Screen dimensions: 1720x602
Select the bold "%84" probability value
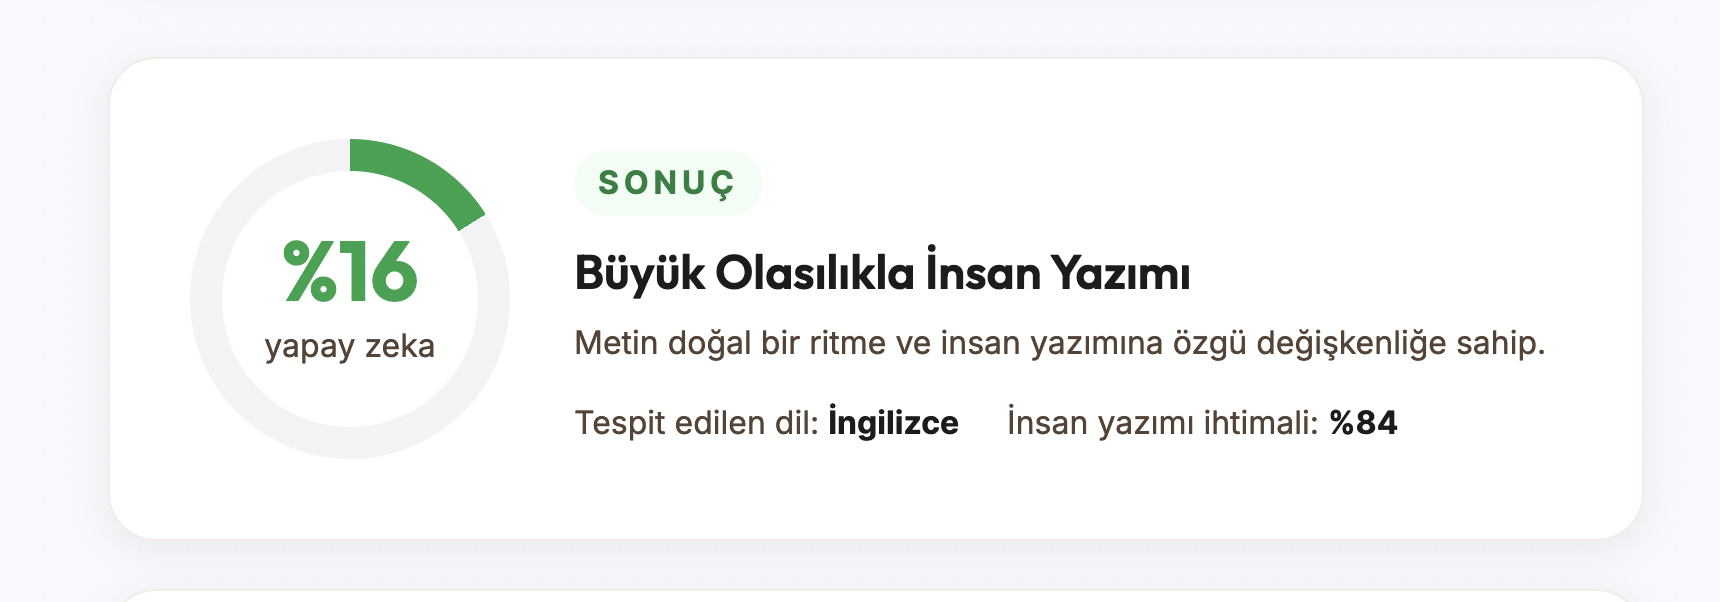click(1363, 423)
